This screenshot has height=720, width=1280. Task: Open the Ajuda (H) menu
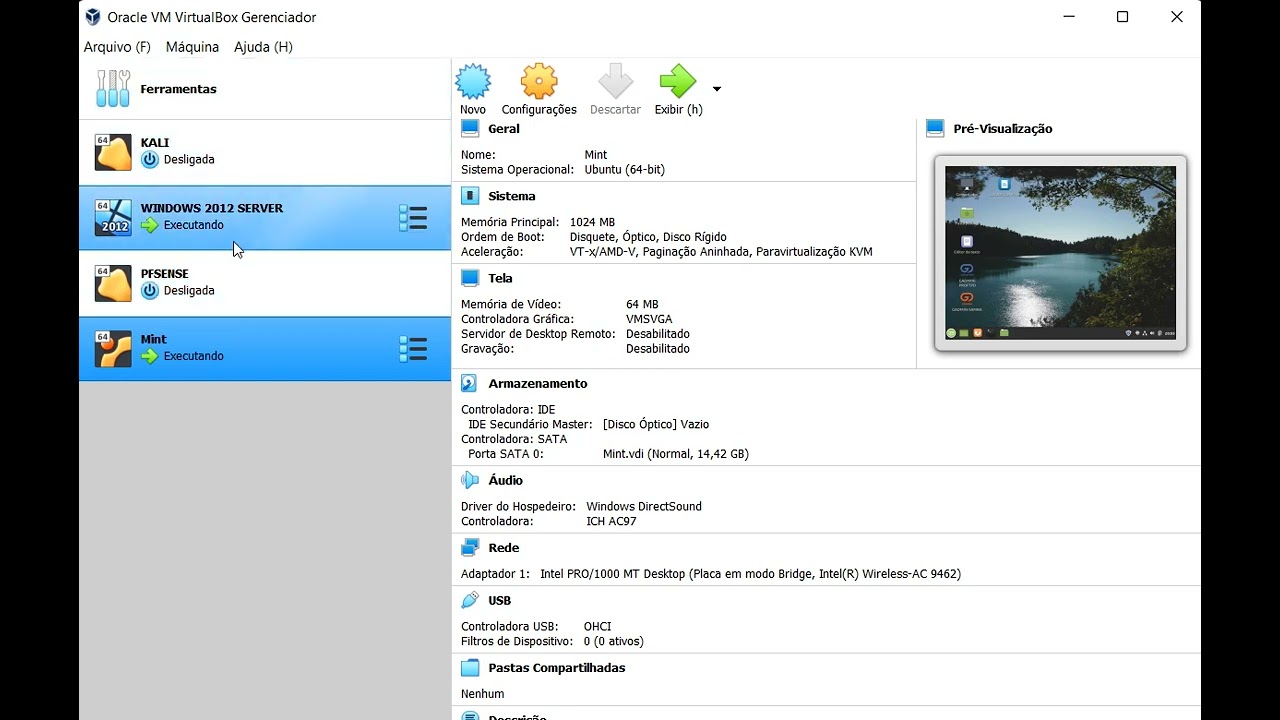[263, 47]
